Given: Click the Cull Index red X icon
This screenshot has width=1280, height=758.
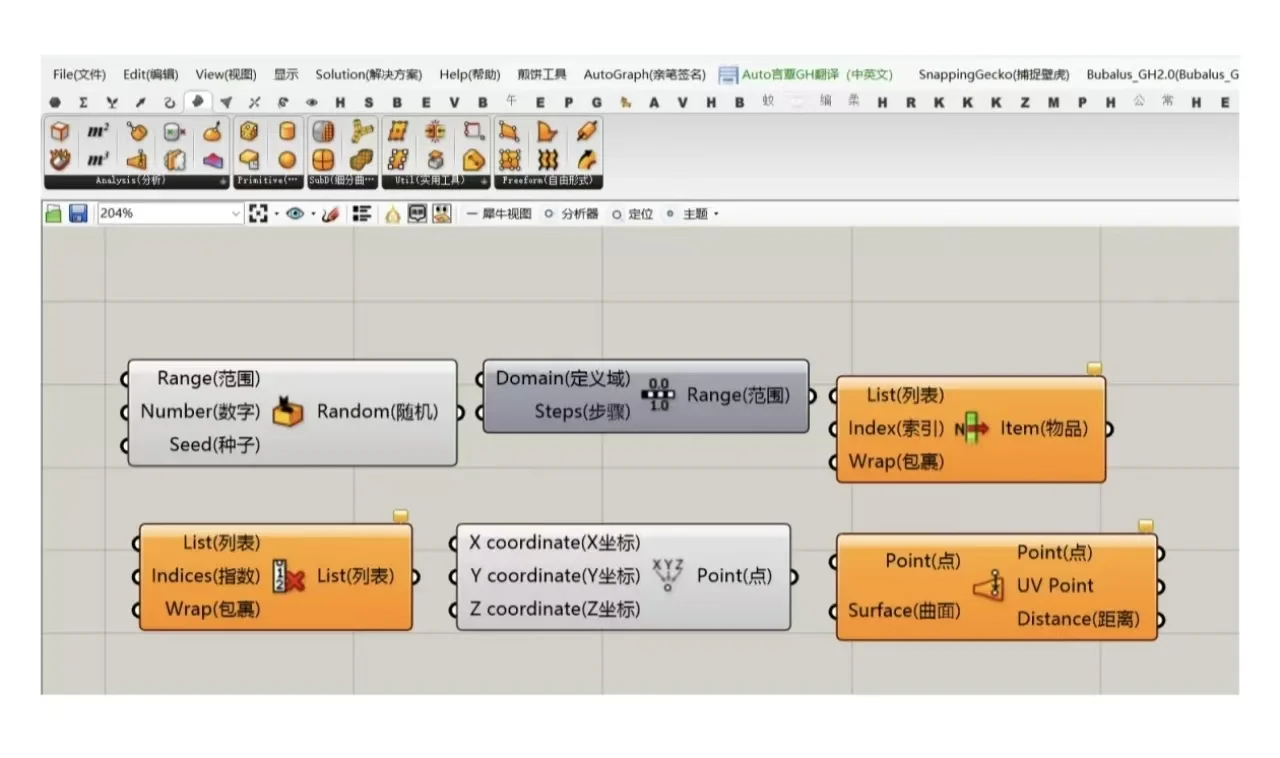Looking at the screenshot, I should tap(287, 576).
